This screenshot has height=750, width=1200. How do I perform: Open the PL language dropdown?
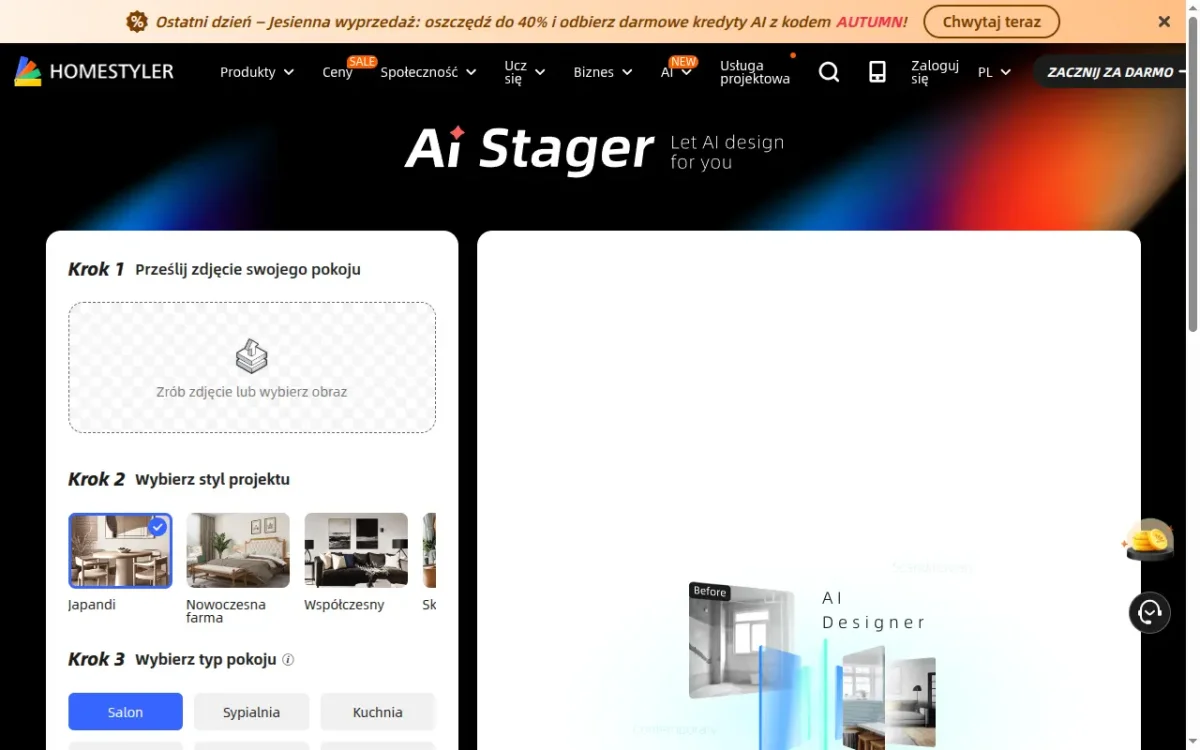994,72
